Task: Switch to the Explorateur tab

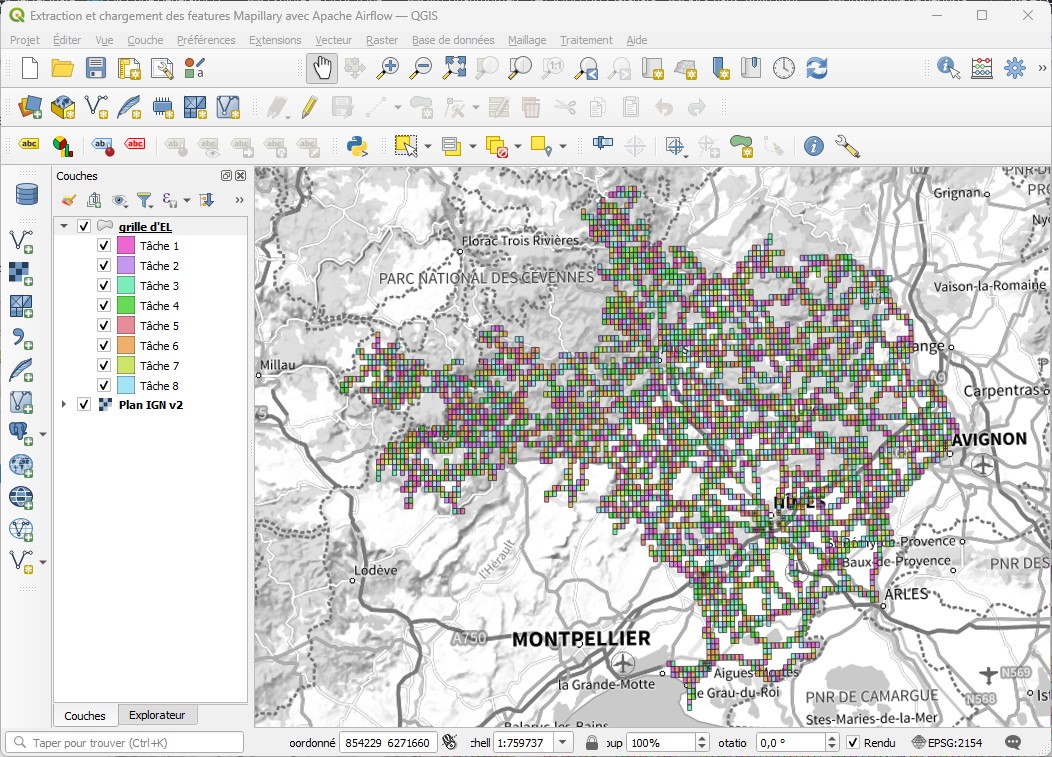Action: pyautogui.click(x=157, y=715)
